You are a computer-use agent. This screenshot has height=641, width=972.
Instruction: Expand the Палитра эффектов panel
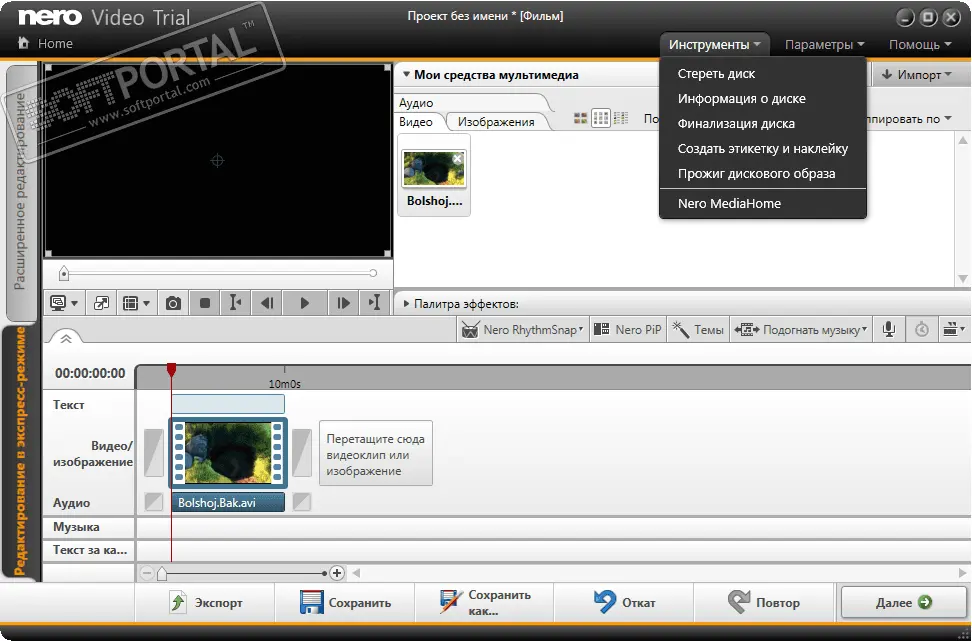(407, 304)
